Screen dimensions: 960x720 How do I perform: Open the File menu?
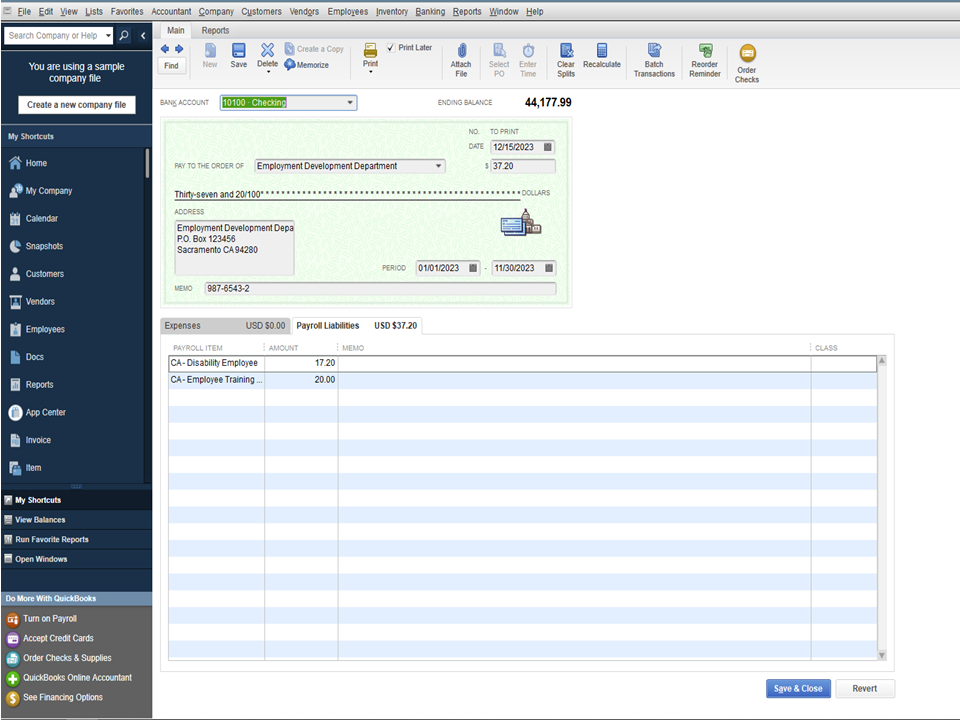pos(24,12)
